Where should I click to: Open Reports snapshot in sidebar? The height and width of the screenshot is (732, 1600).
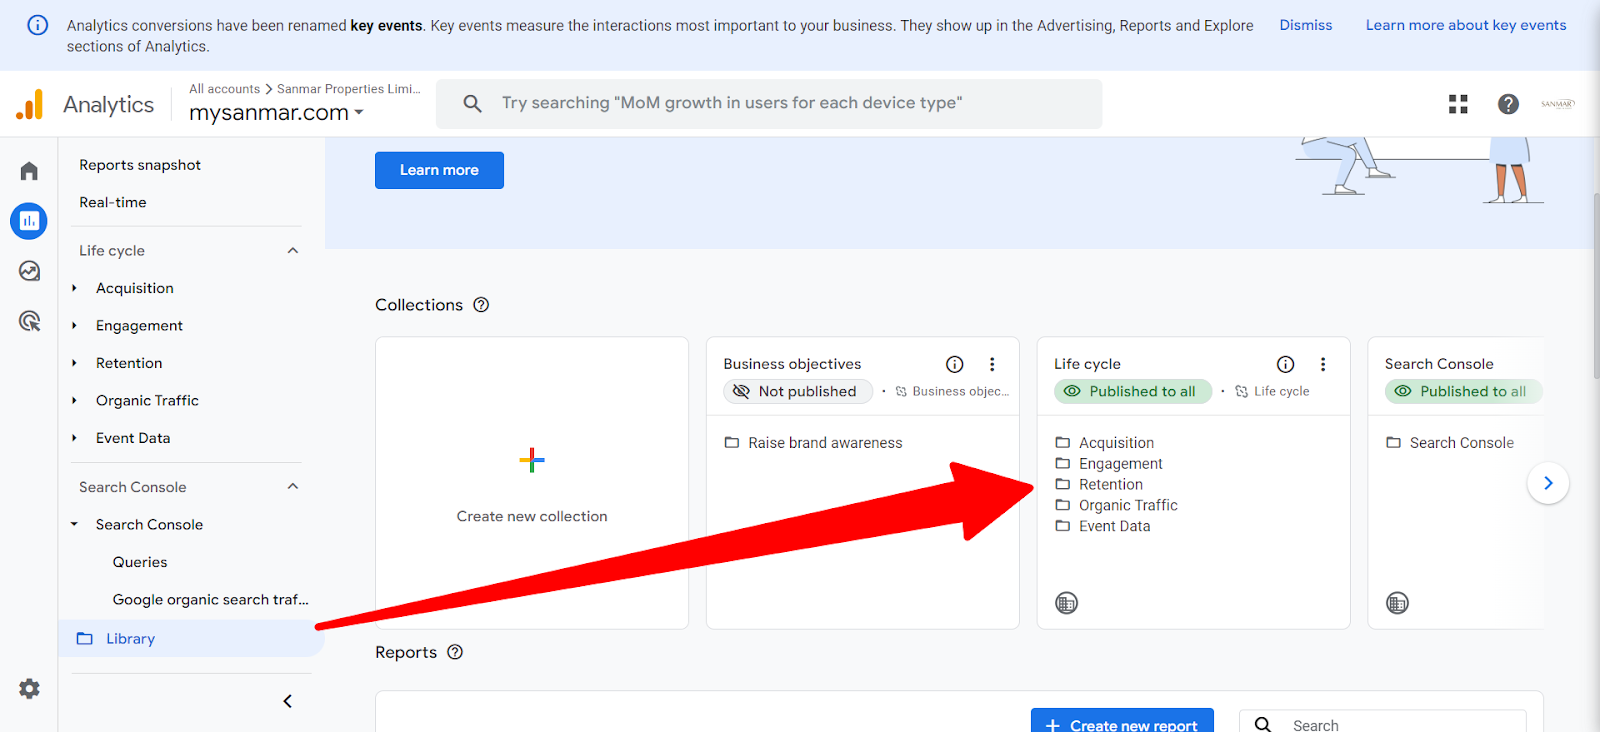tap(140, 165)
